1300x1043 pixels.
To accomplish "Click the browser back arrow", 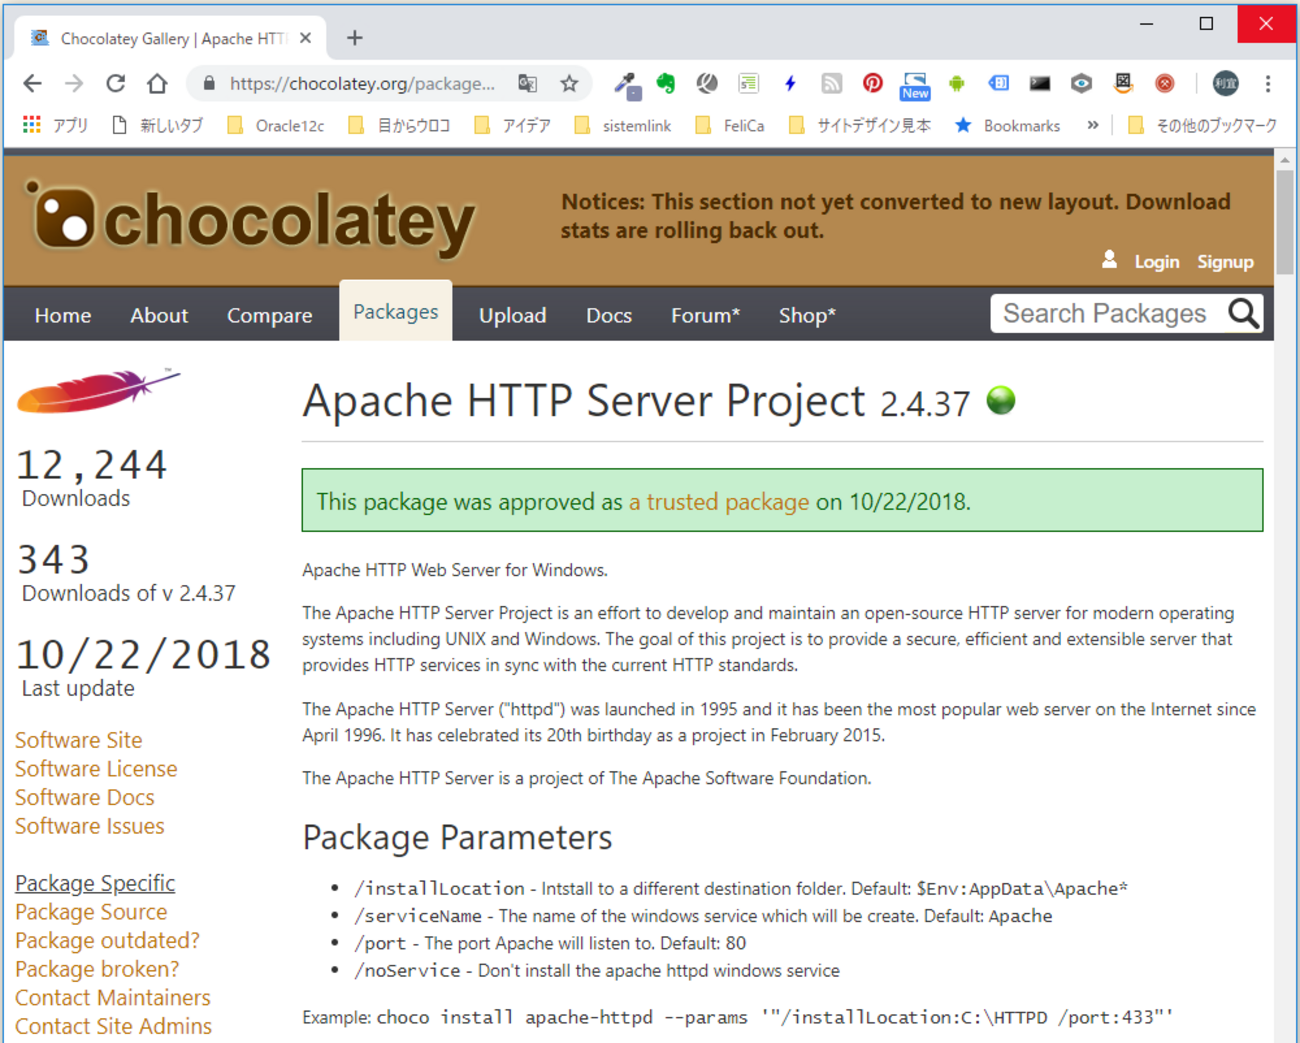I will coord(32,84).
